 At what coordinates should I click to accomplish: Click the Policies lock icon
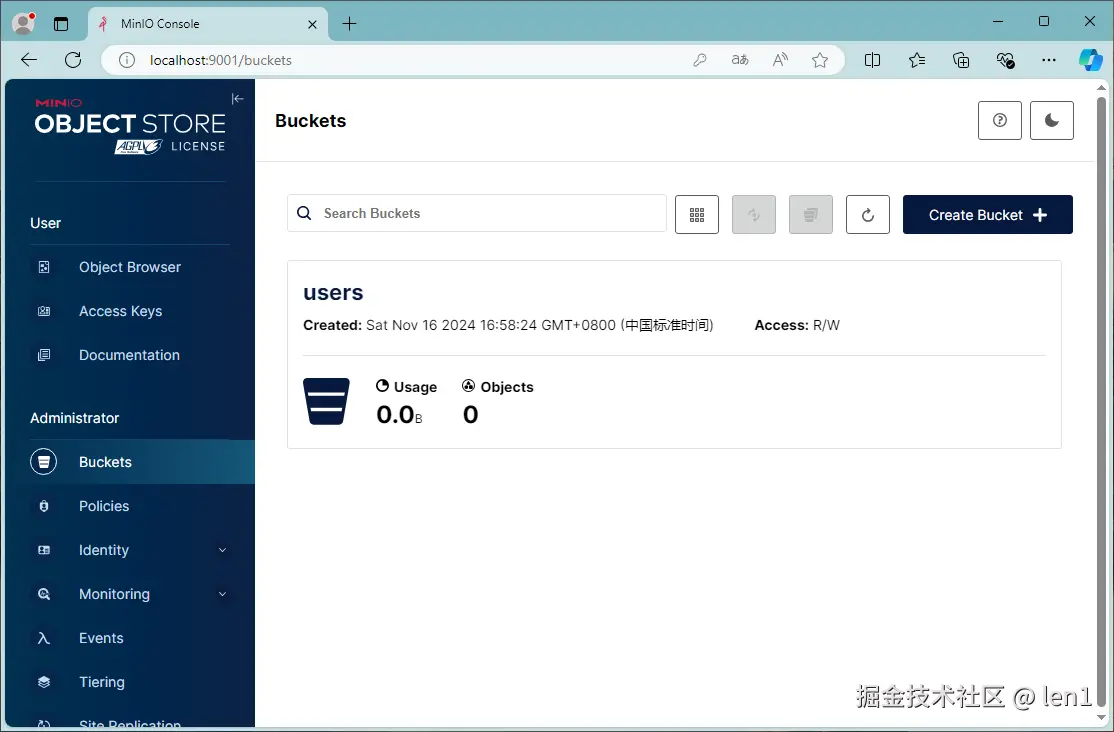(44, 506)
